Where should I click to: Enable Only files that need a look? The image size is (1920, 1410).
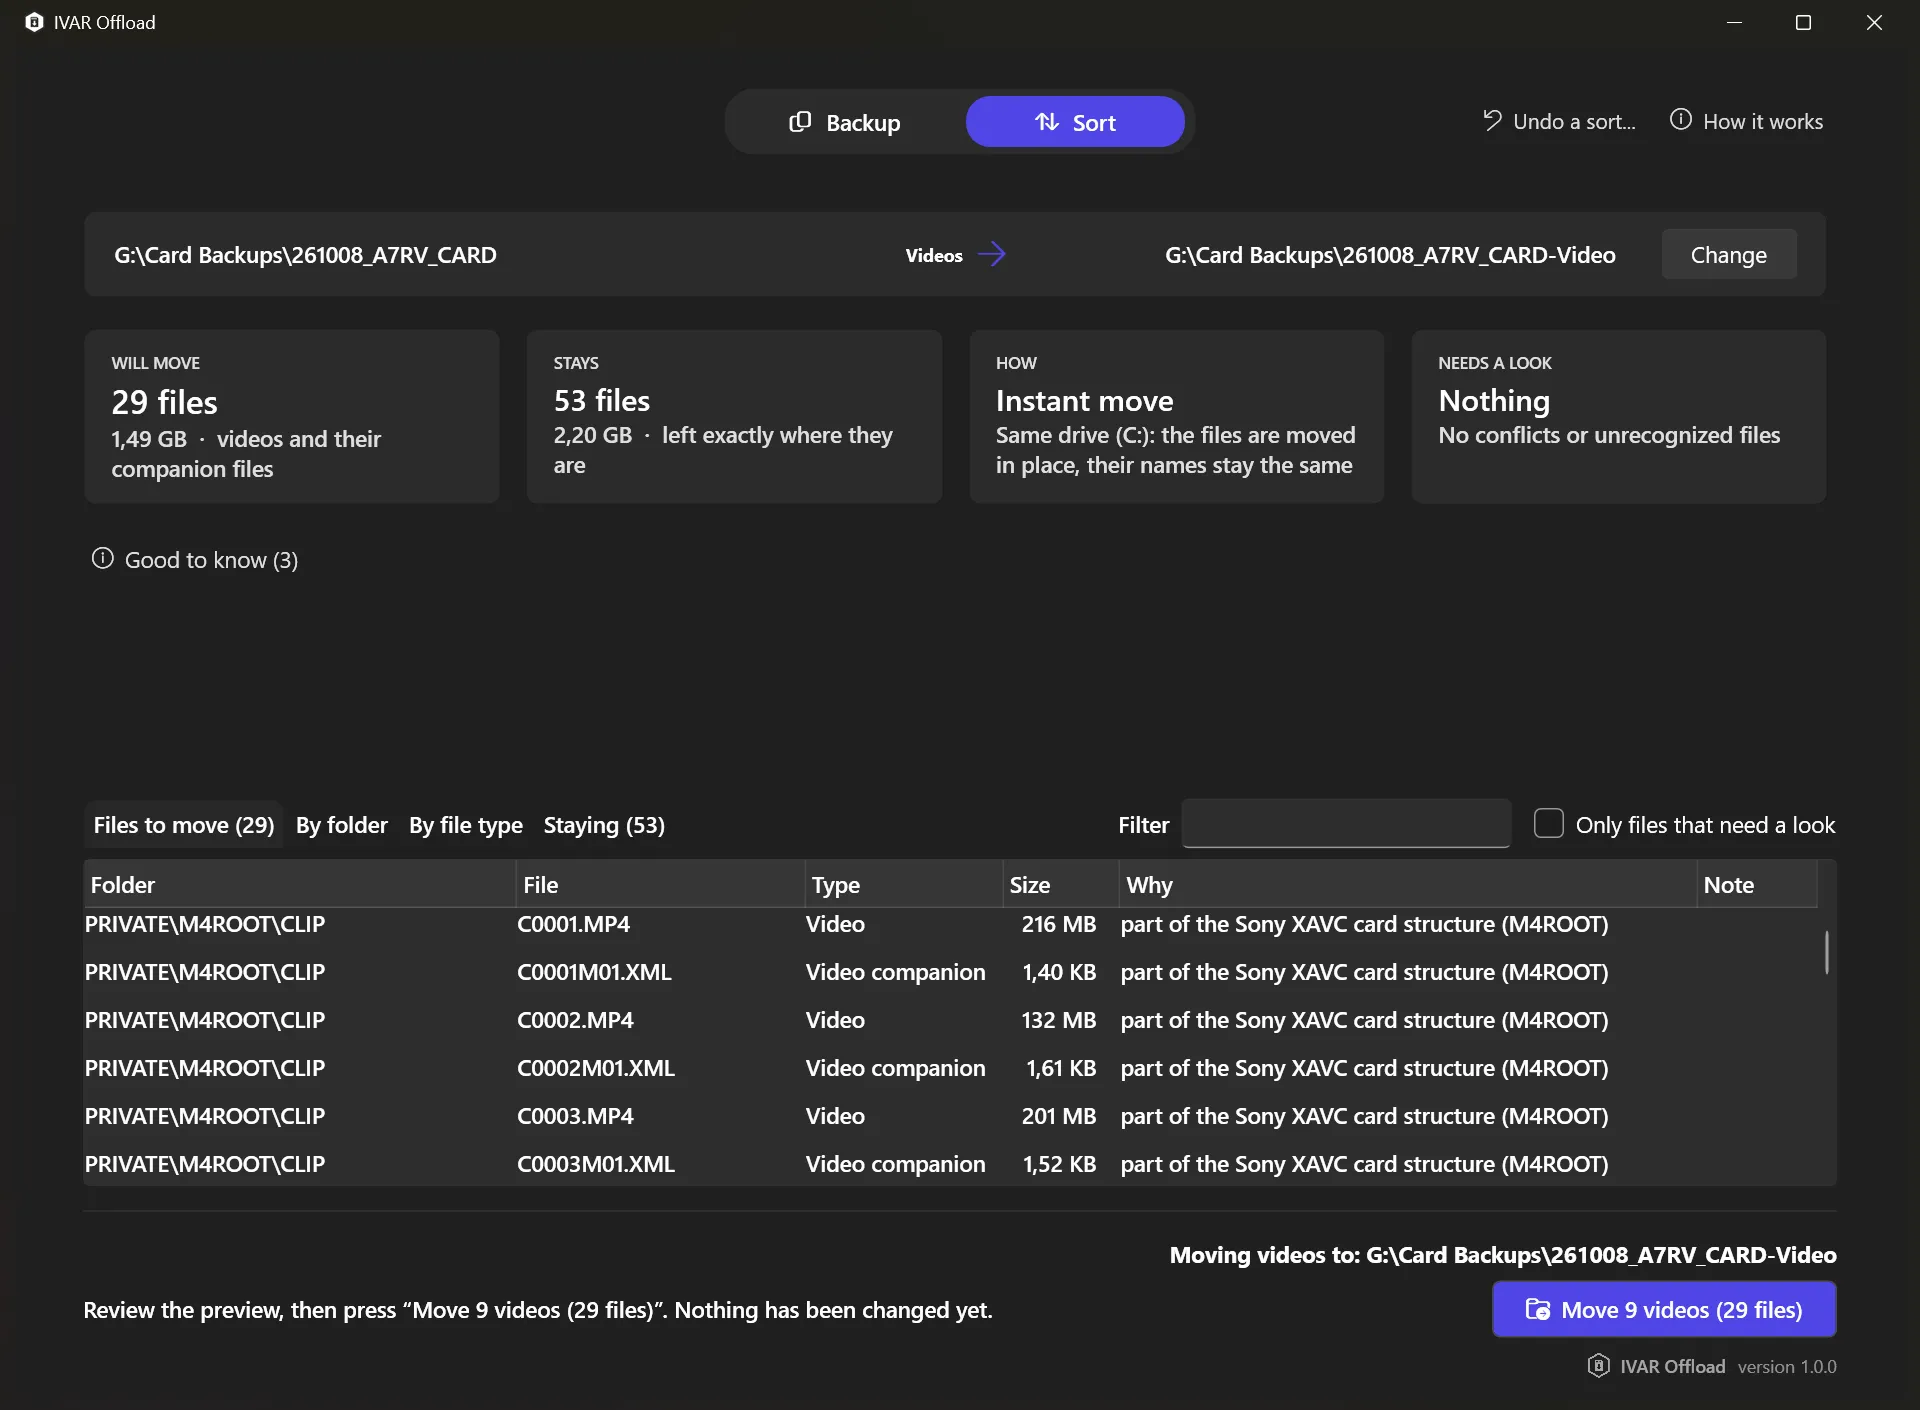point(1549,823)
